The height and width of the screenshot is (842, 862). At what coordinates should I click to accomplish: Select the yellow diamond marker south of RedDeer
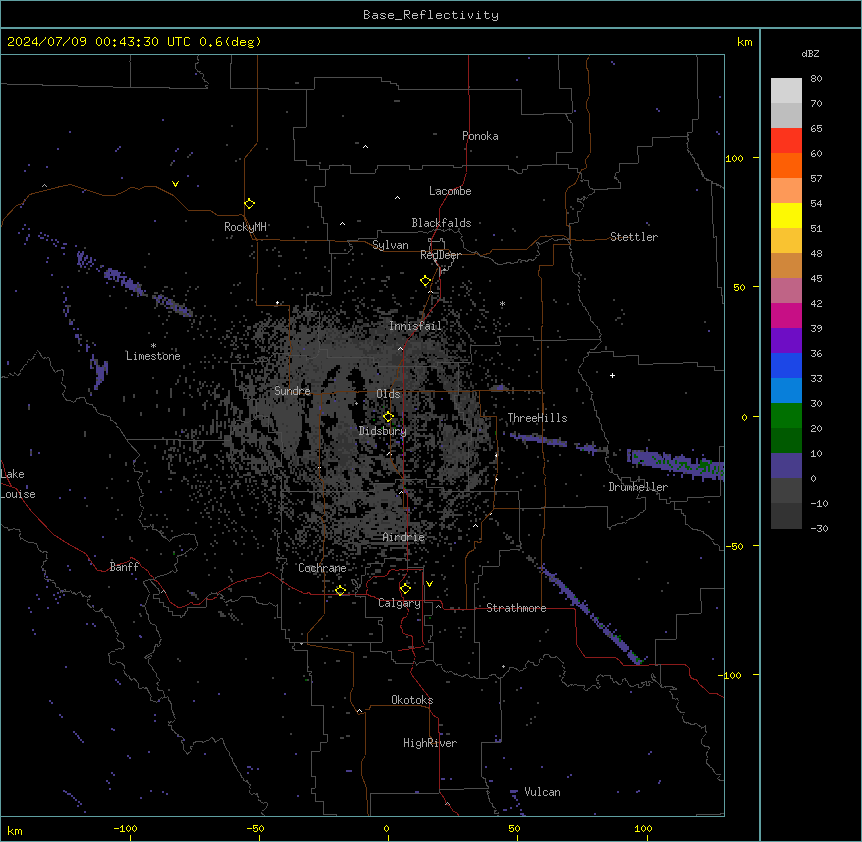425,281
